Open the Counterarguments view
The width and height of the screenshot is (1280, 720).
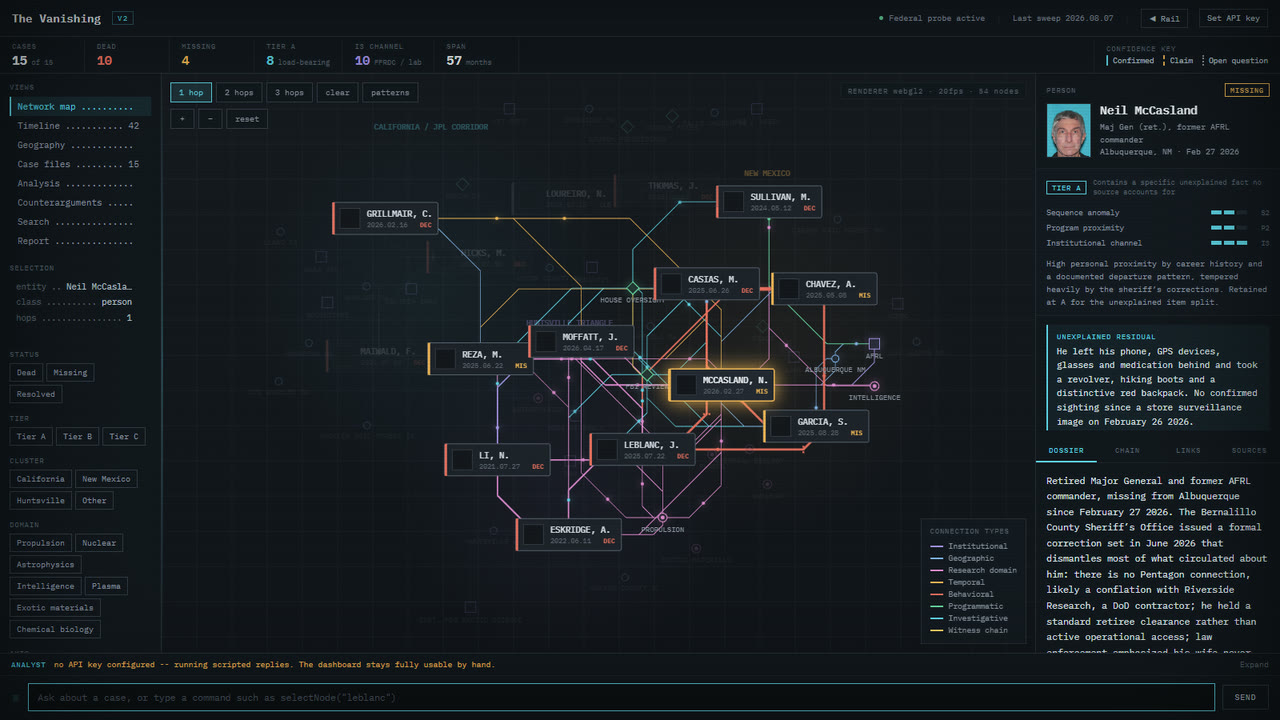(x=78, y=203)
